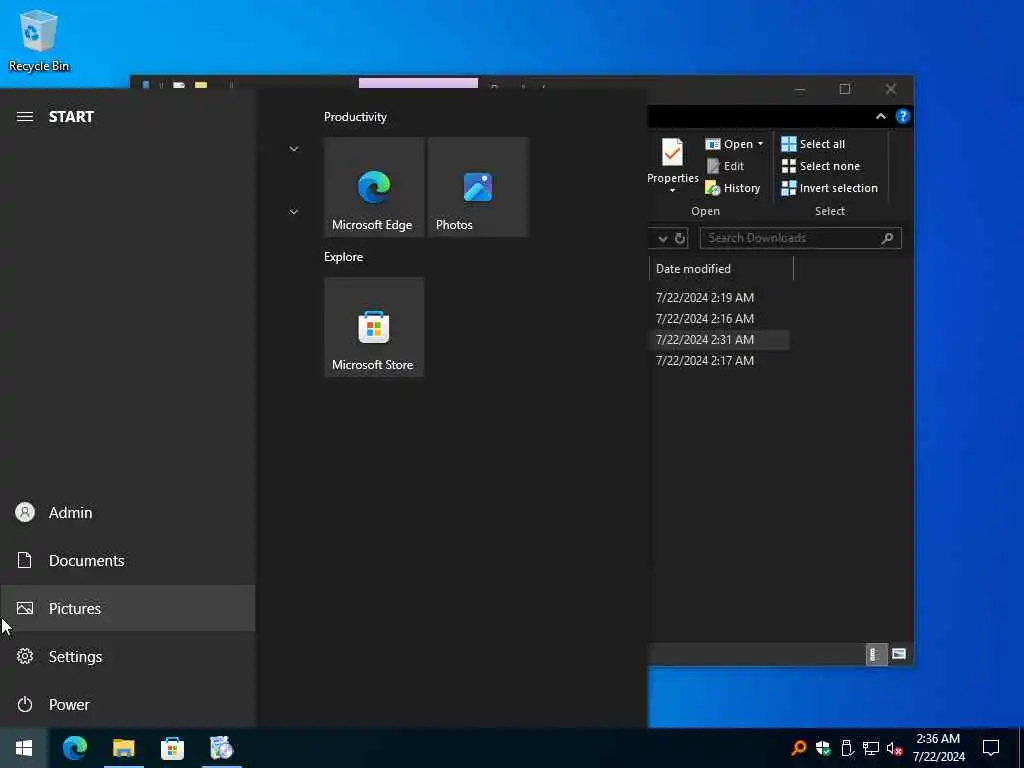Expand the first collapsed app group chevron
This screenshot has height=768, width=1024.
pos(294,149)
